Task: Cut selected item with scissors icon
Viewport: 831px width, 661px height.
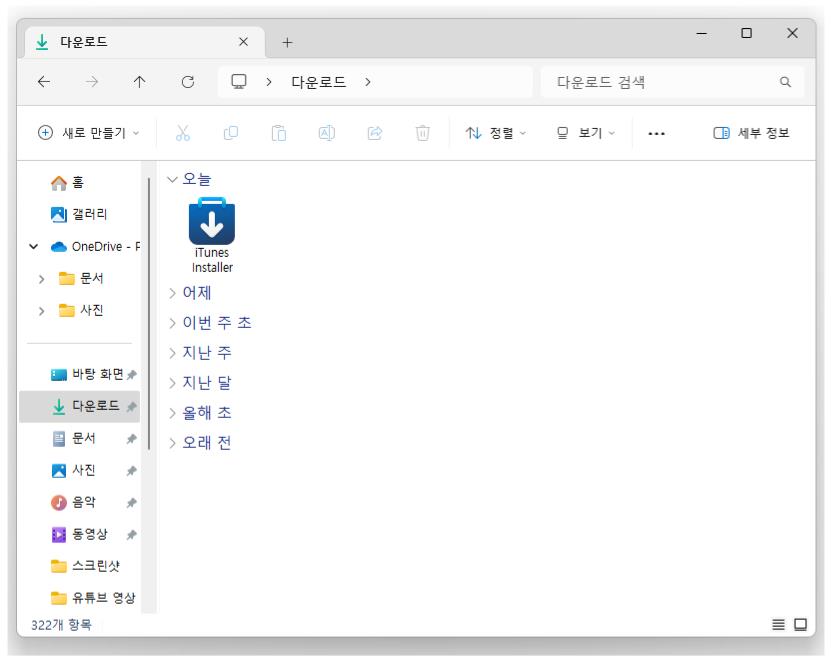Action: (x=183, y=133)
